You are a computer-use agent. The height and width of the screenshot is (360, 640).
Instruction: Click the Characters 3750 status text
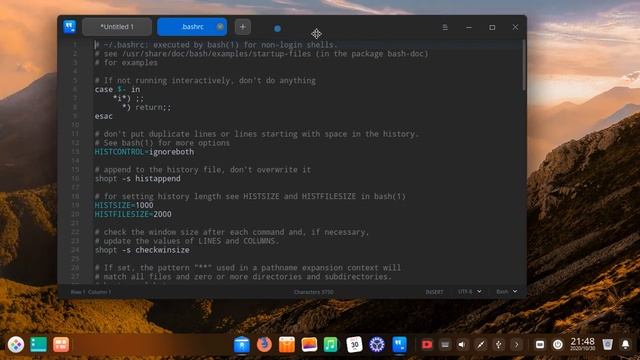(313, 292)
